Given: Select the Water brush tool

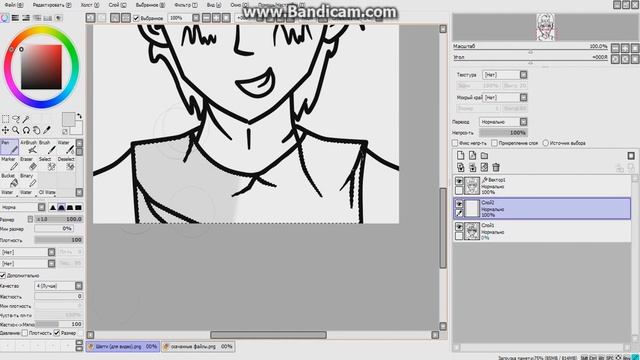Looking at the screenshot, I should point(66,147).
